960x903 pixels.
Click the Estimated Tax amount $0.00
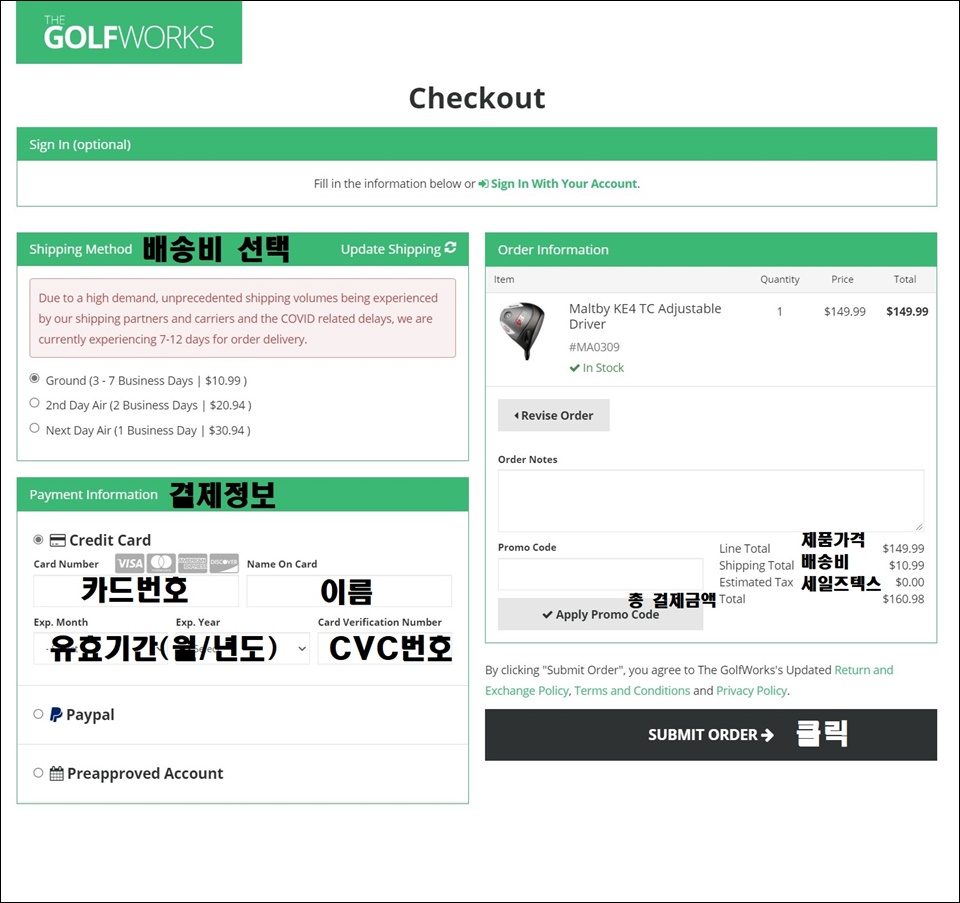click(x=910, y=582)
